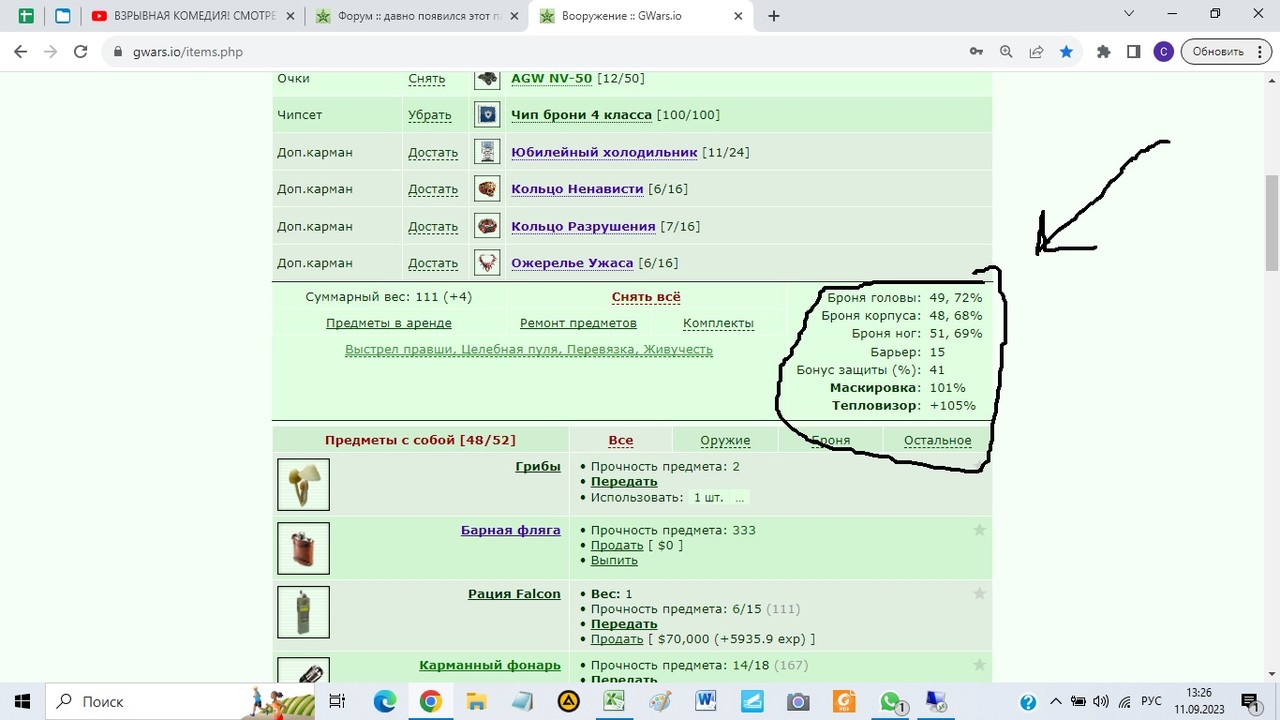Open the tab search chevron
This screenshot has height=720, width=1280.
click(x=1129, y=14)
